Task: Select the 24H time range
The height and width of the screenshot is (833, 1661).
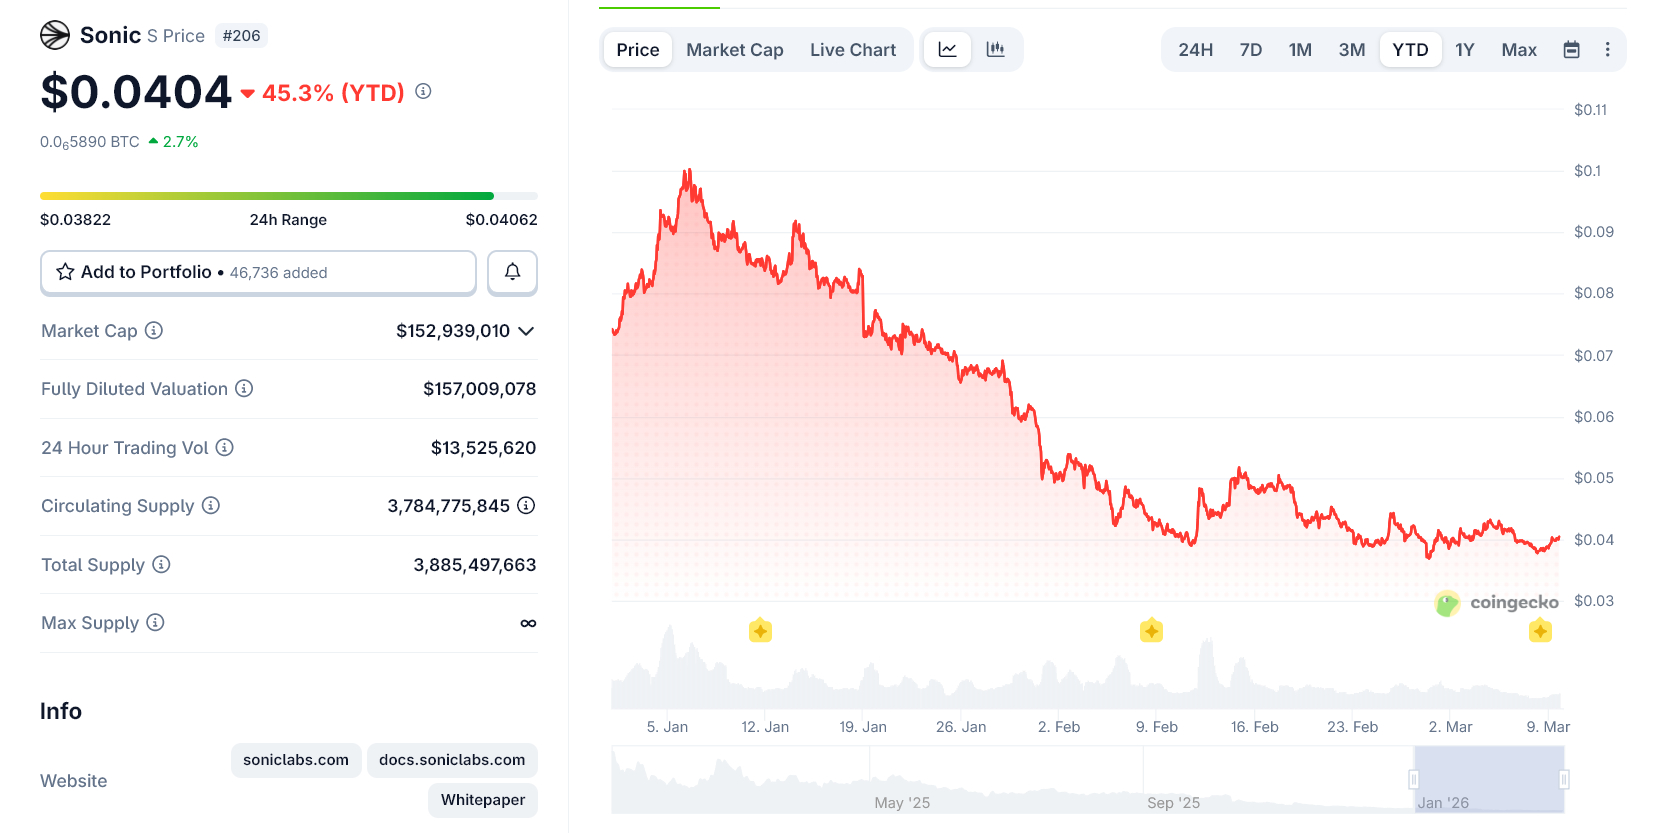Action: (1195, 48)
